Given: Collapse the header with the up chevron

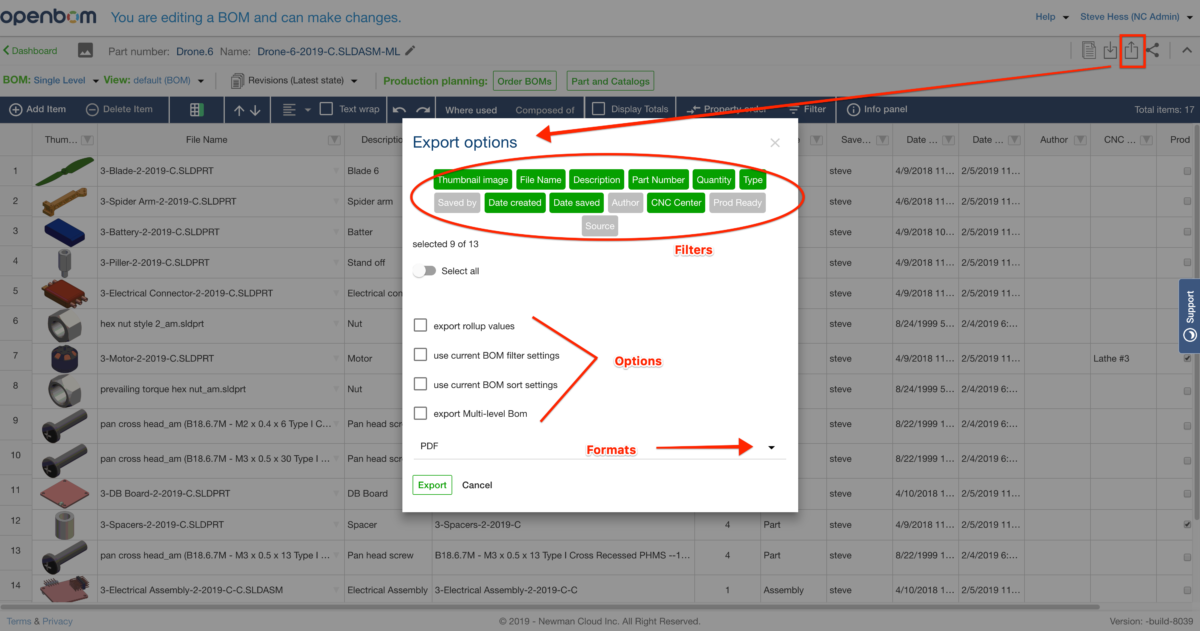Looking at the screenshot, I should tap(1187, 50).
